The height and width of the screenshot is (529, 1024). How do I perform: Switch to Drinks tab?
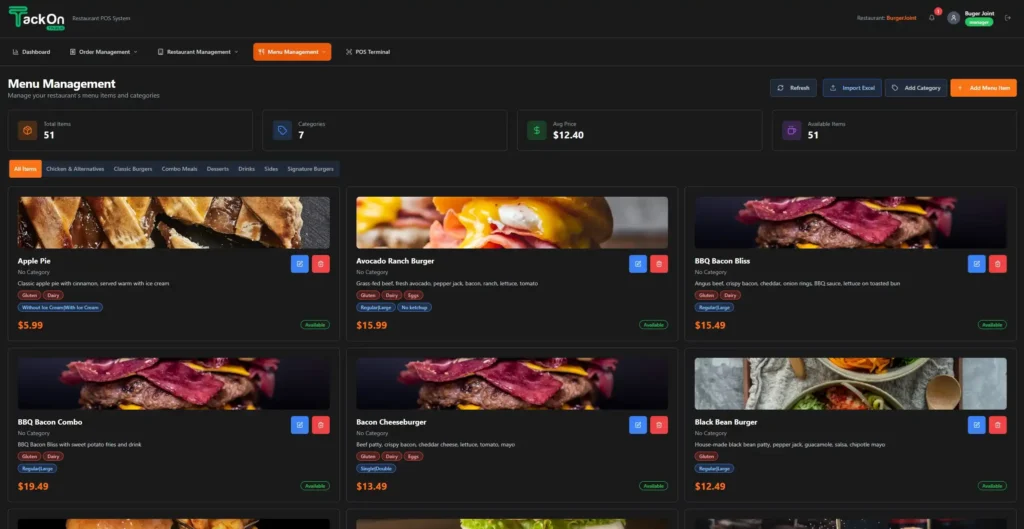[x=247, y=169]
